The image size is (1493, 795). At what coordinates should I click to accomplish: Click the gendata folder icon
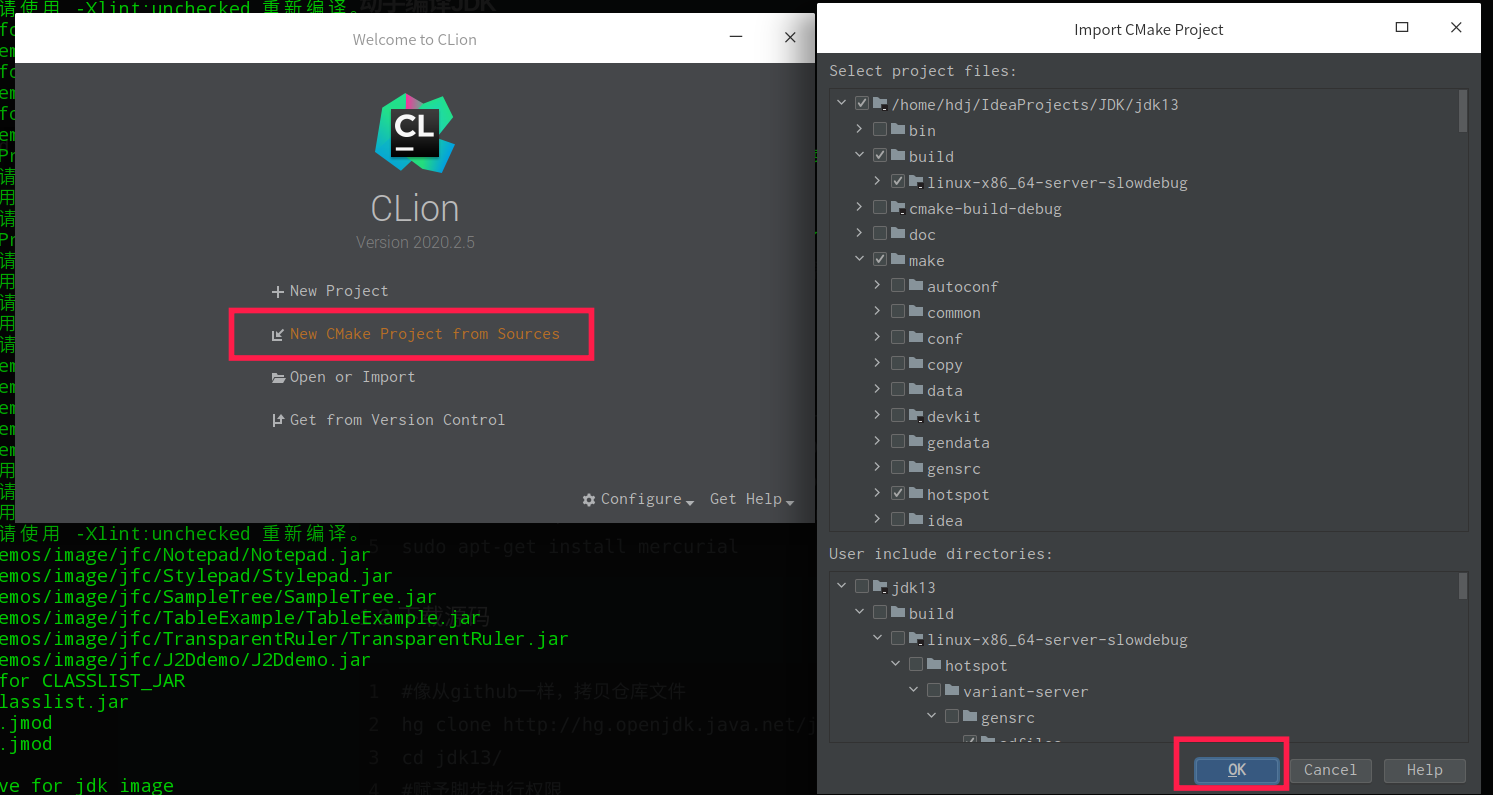[x=916, y=442]
